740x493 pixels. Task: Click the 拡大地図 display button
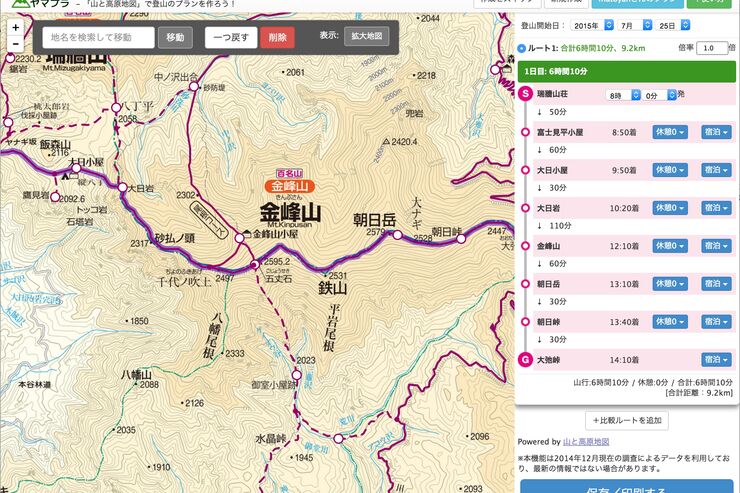(367, 36)
